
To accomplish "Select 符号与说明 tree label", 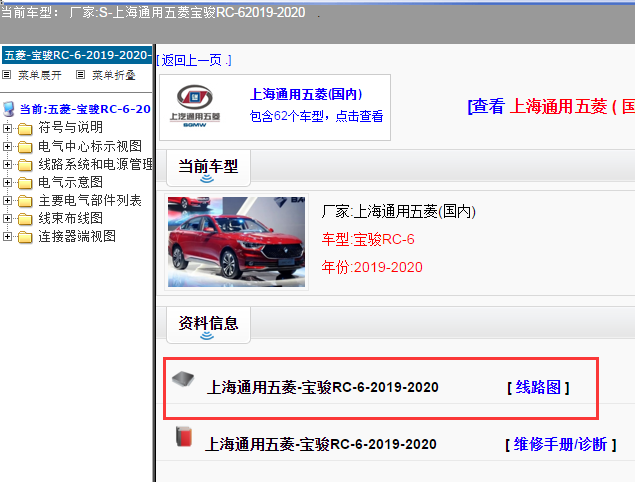I will tap(70, 128).
